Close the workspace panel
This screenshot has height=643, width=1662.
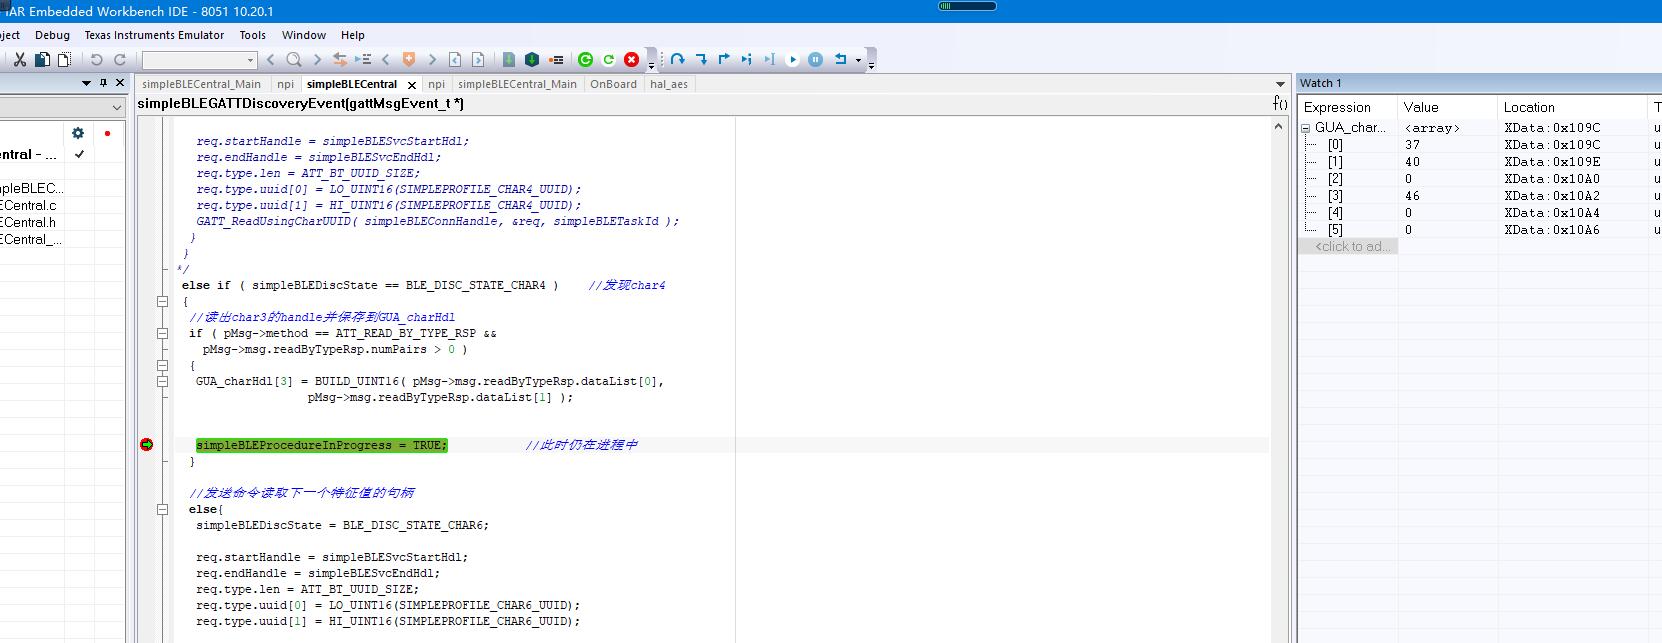point(120,84)
